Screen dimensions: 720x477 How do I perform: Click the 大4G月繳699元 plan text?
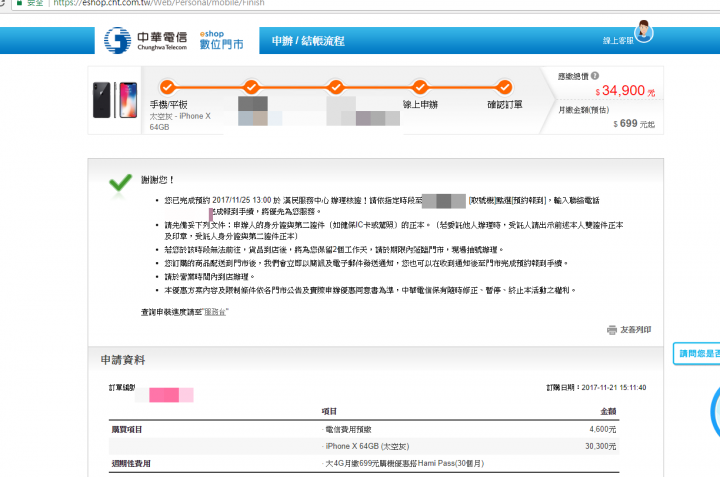[403, 463]
